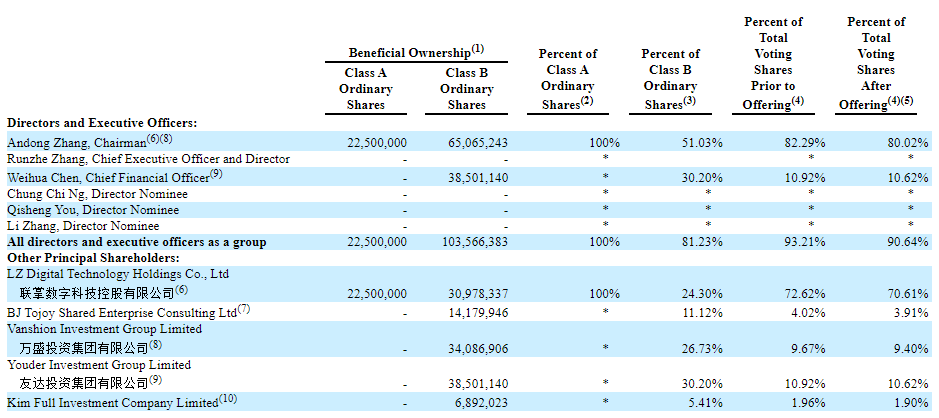The image size is (939, 418).
Task: Select the 103,566,383 group Class B total
Action: pos(474,242)
